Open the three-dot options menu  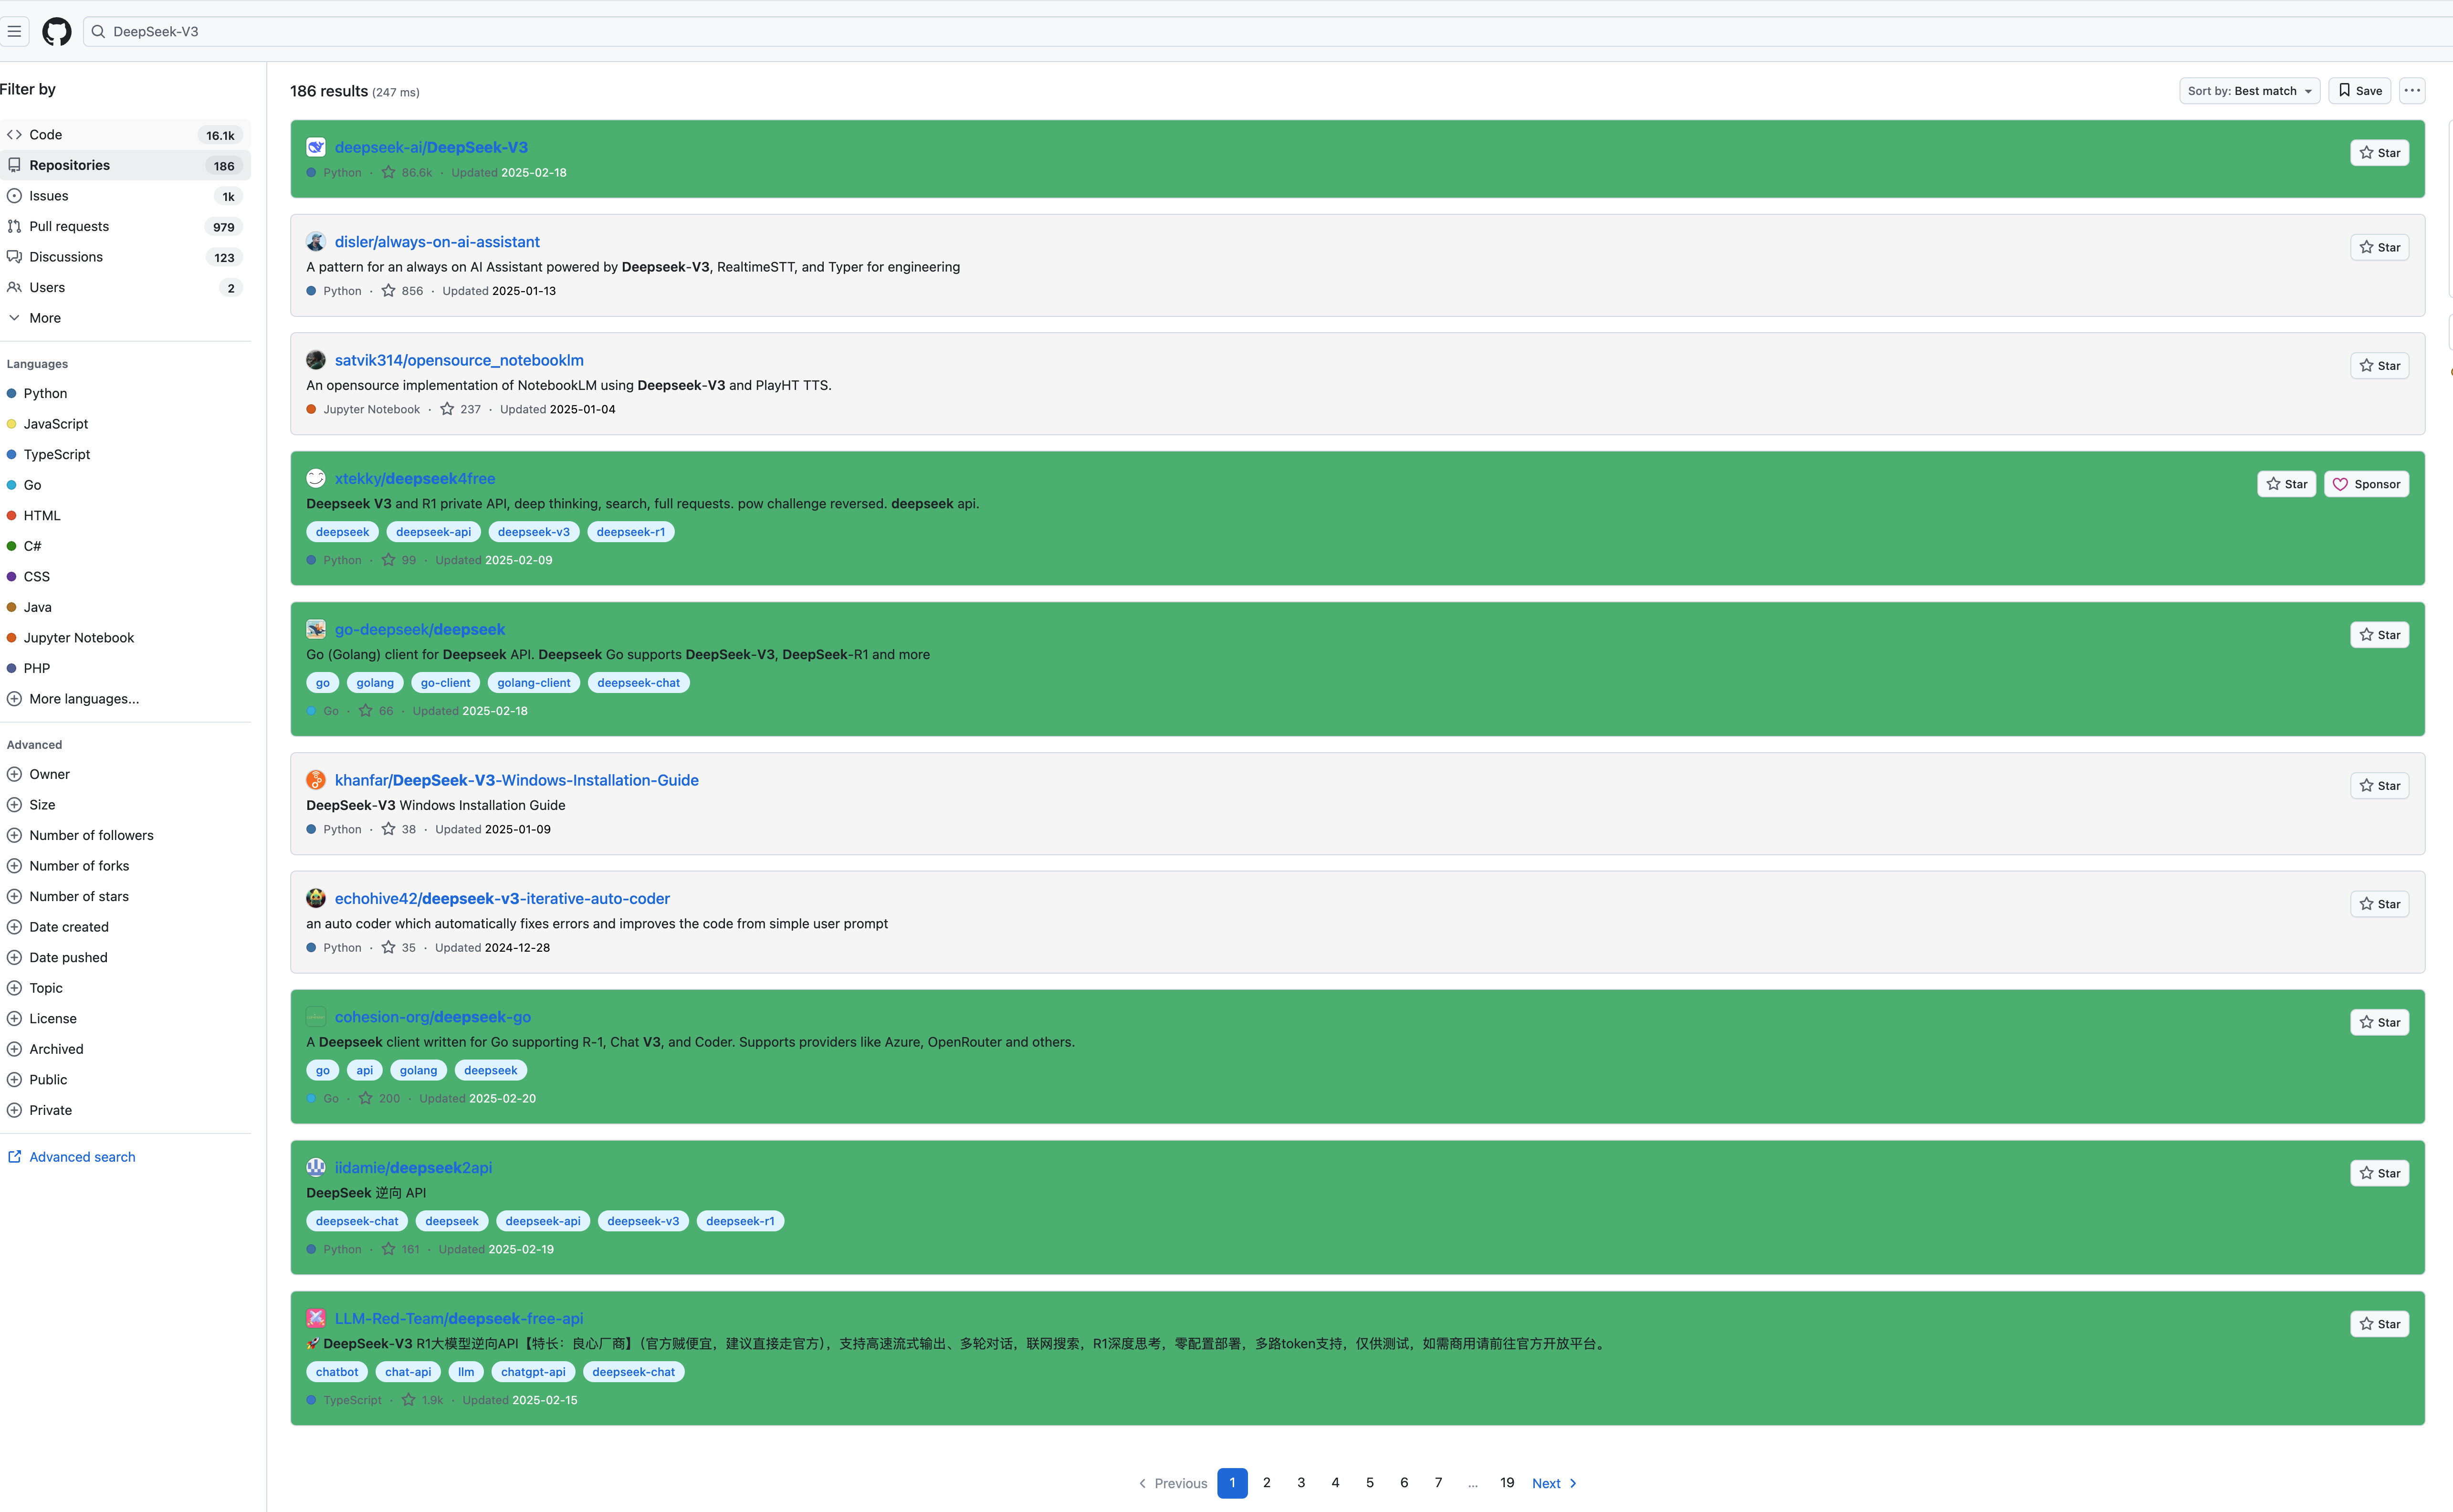2412,91
